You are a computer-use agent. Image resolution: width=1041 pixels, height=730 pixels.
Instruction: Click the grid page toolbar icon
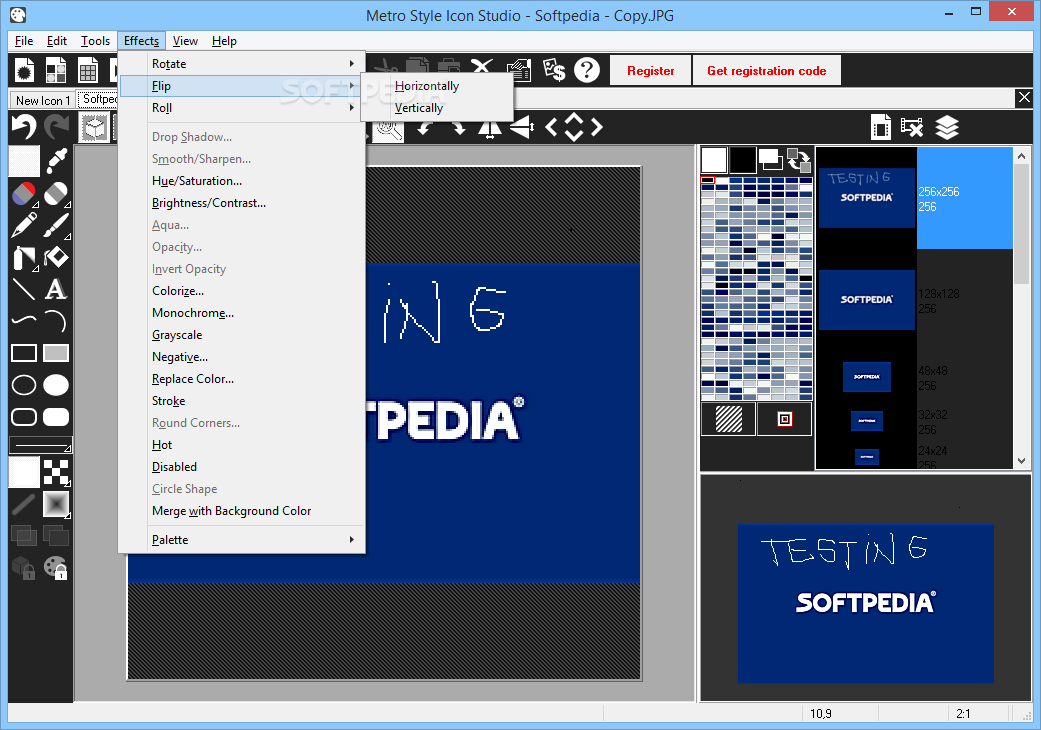pos(88,70)
